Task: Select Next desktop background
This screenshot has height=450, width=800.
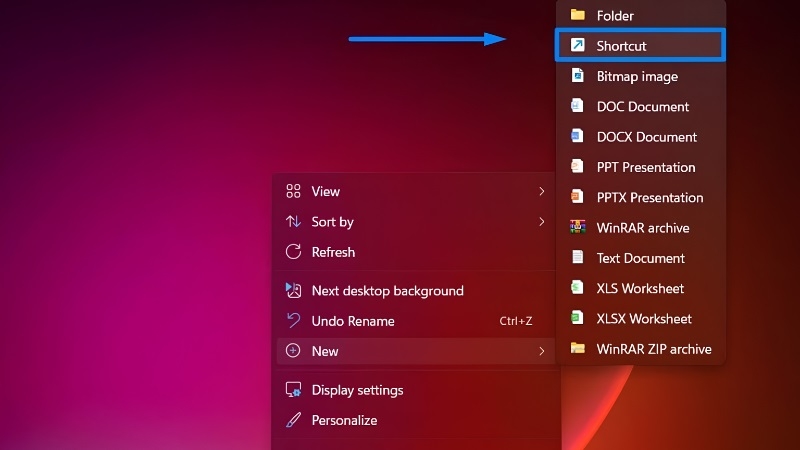Action: click(415, 290)
